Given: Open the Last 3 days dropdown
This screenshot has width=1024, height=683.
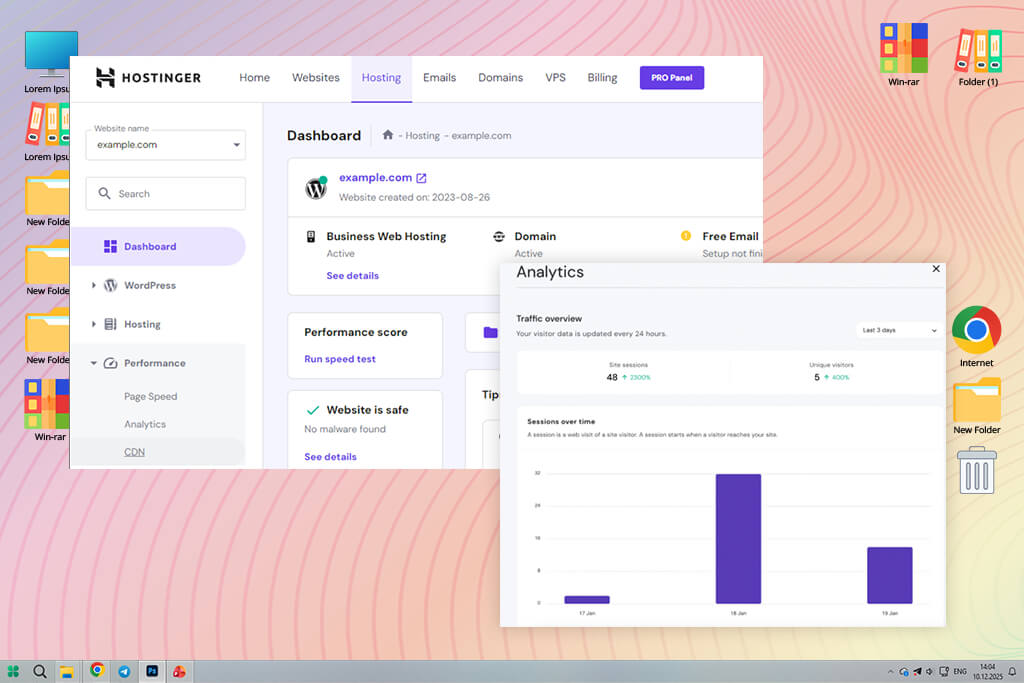Looking at the screenshot, I should 899,330.
